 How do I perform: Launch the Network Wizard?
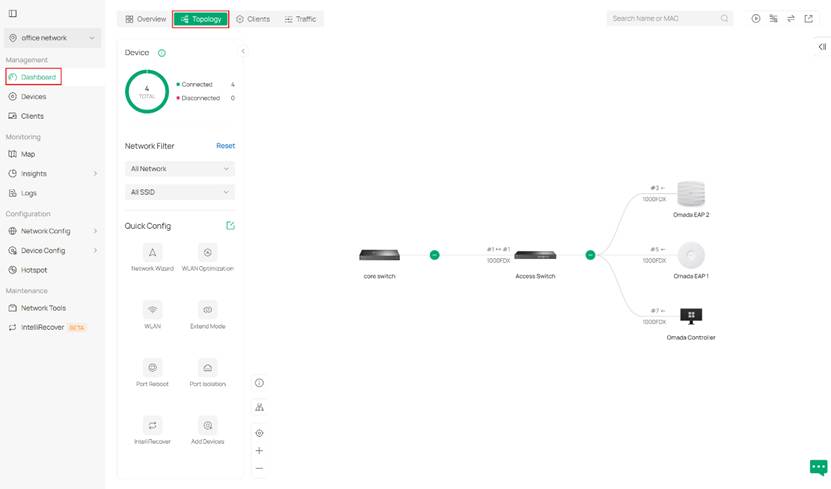(x=152, y=253)
